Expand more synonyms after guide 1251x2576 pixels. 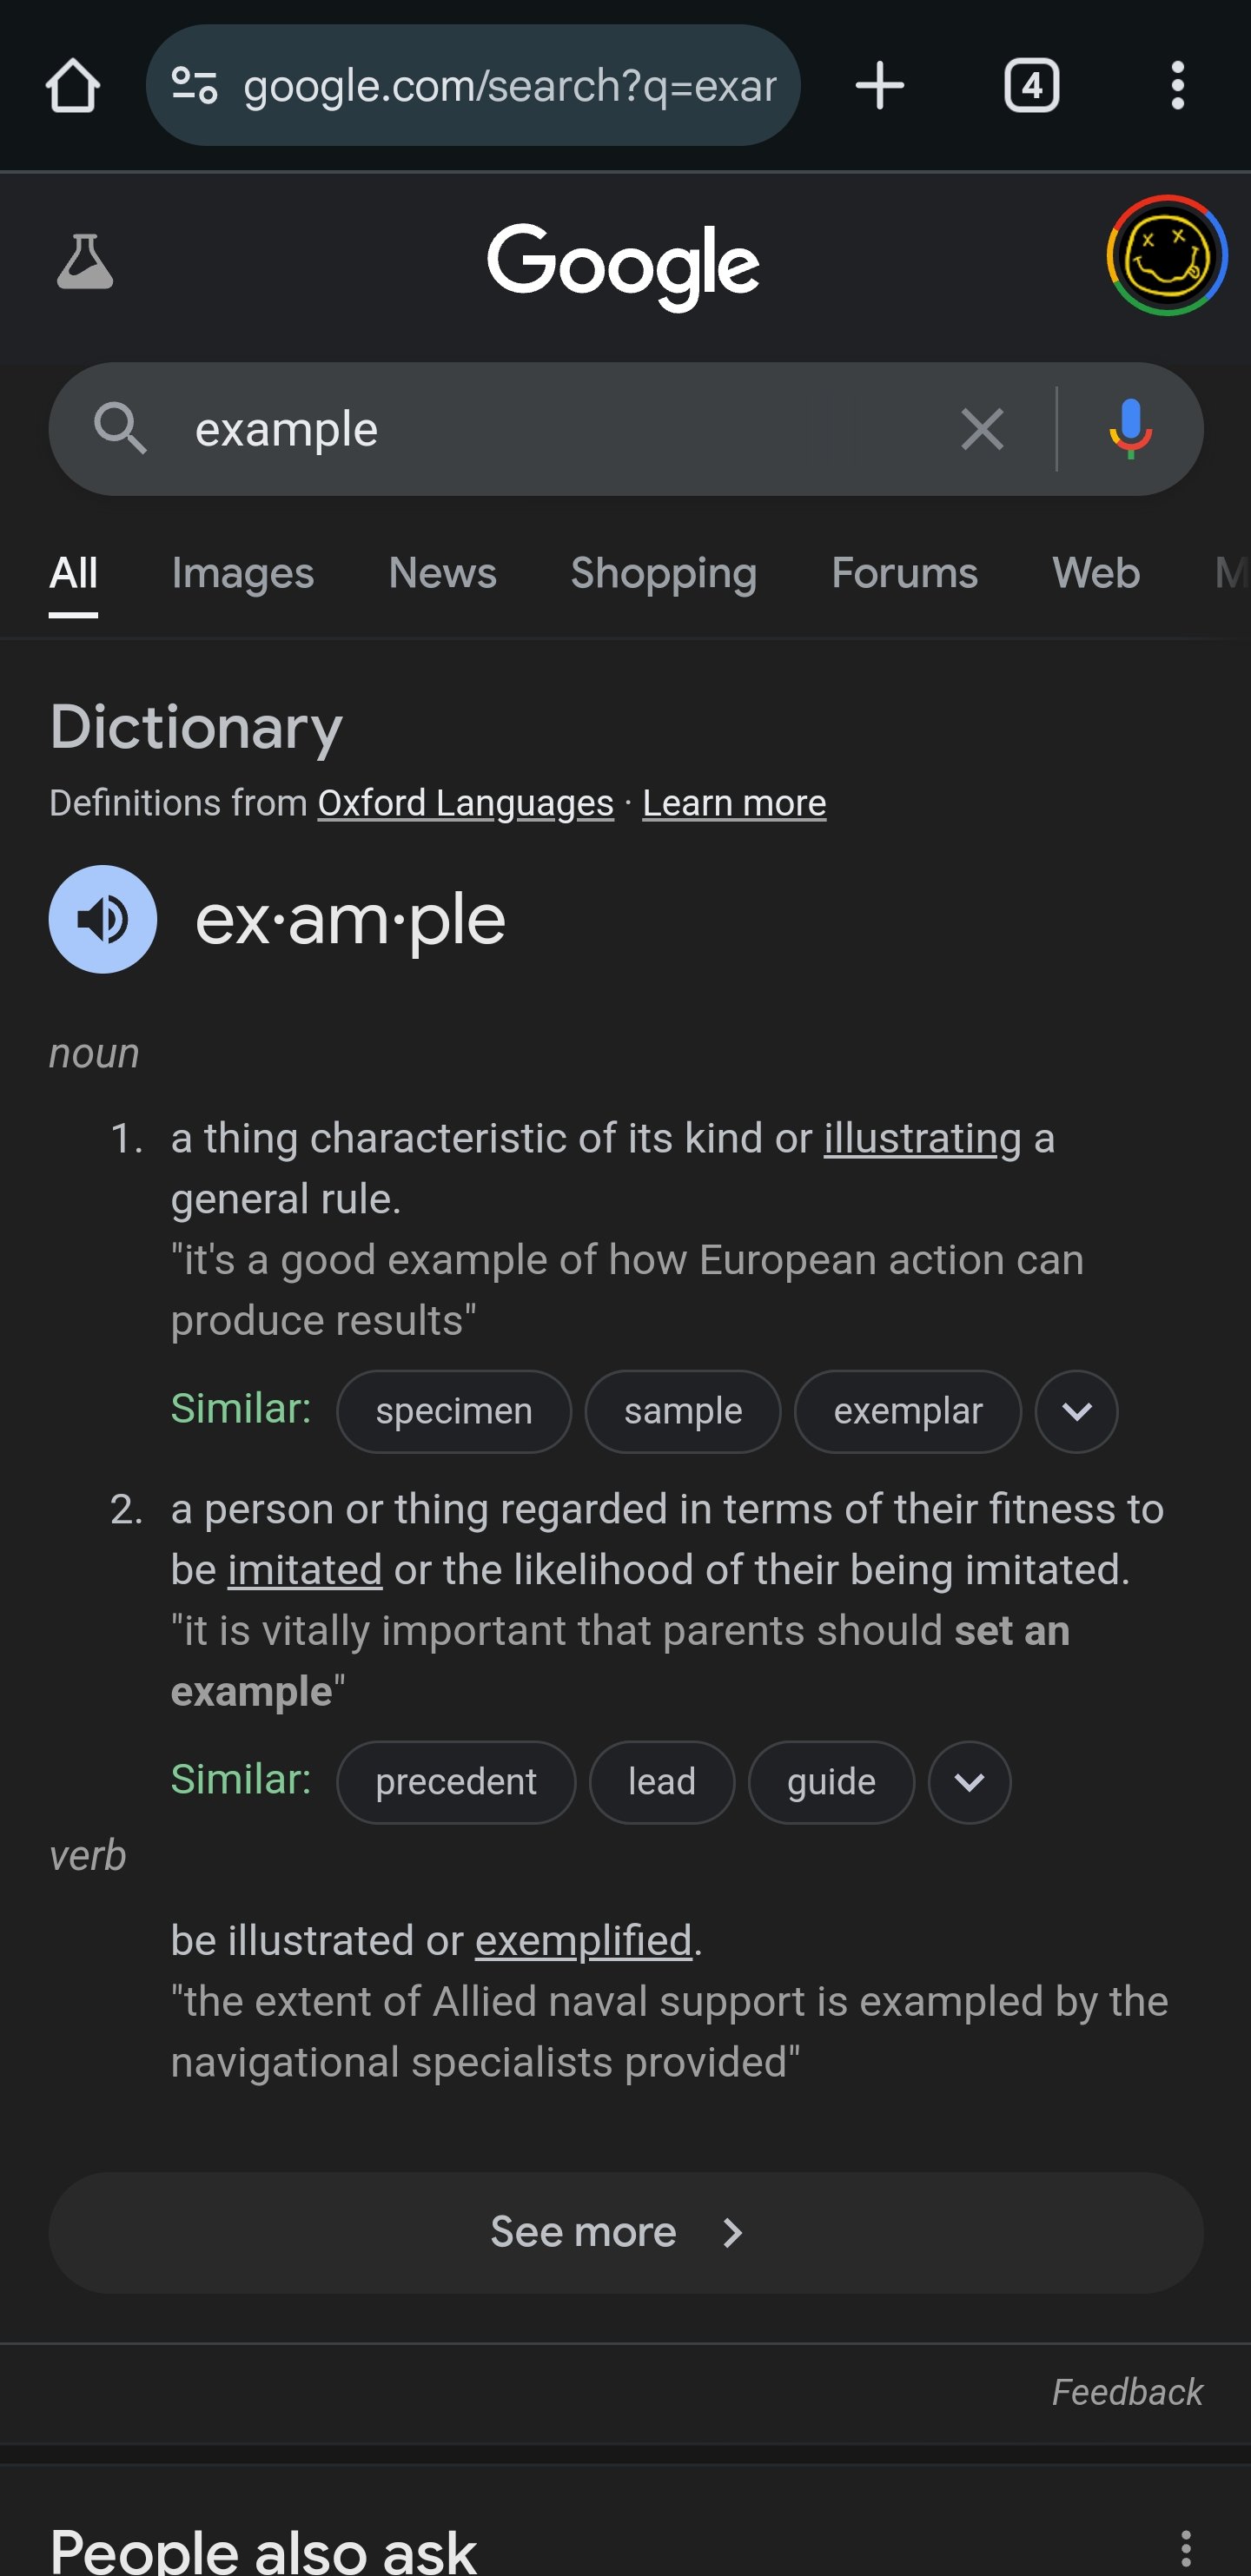pyautogui.click(x=969, y=1782)
